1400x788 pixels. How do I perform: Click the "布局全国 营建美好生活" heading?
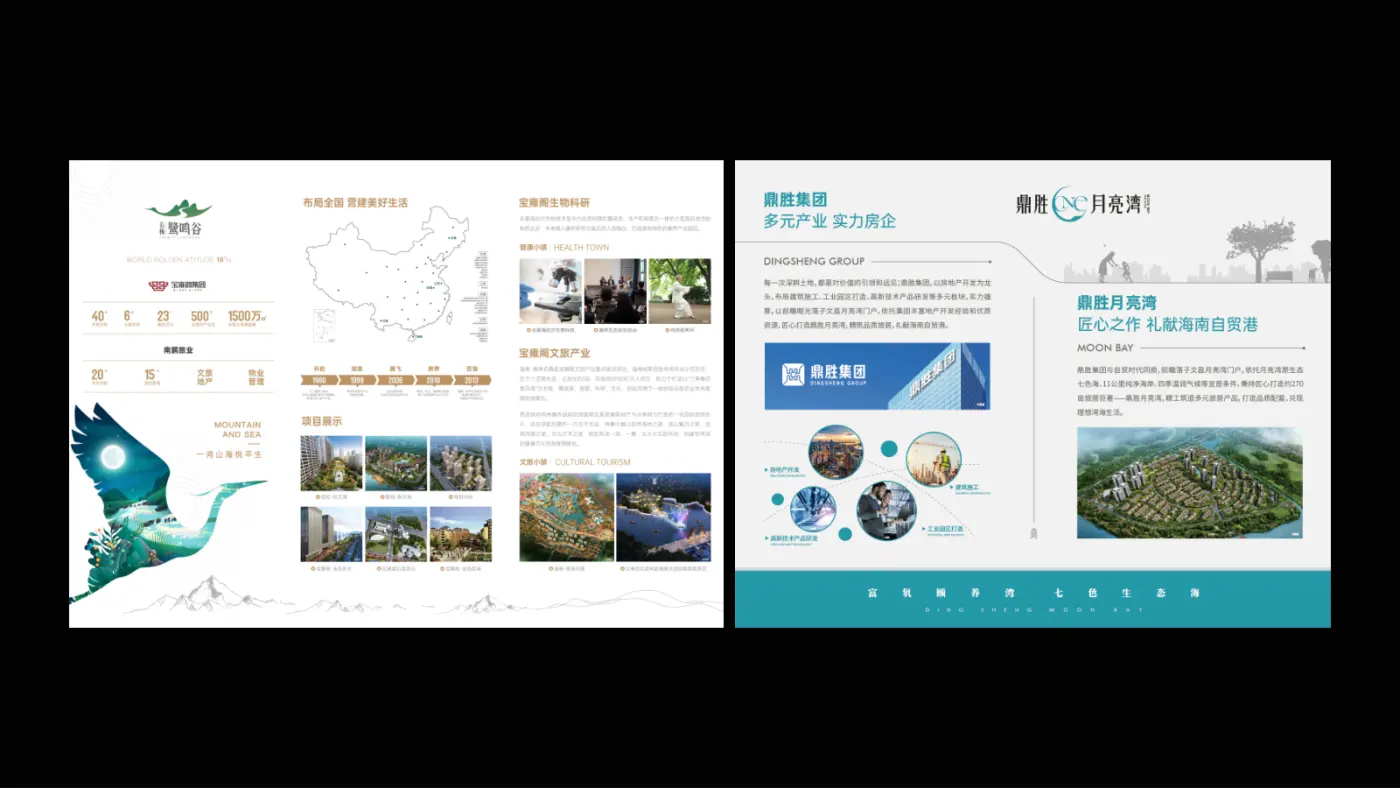pyautogui.click(x=355, y=202)
